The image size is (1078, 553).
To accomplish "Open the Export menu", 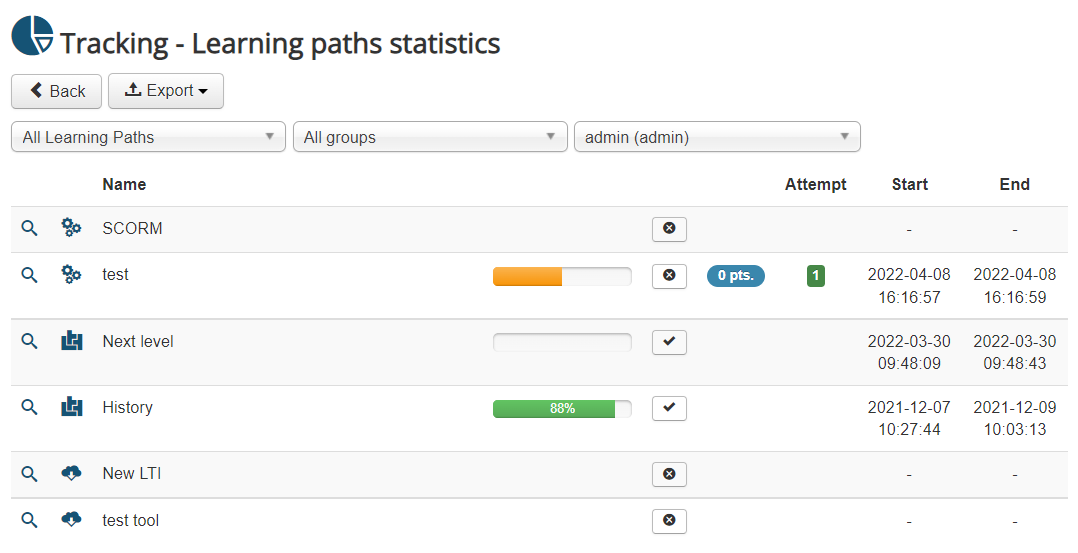I will (166, 91).
